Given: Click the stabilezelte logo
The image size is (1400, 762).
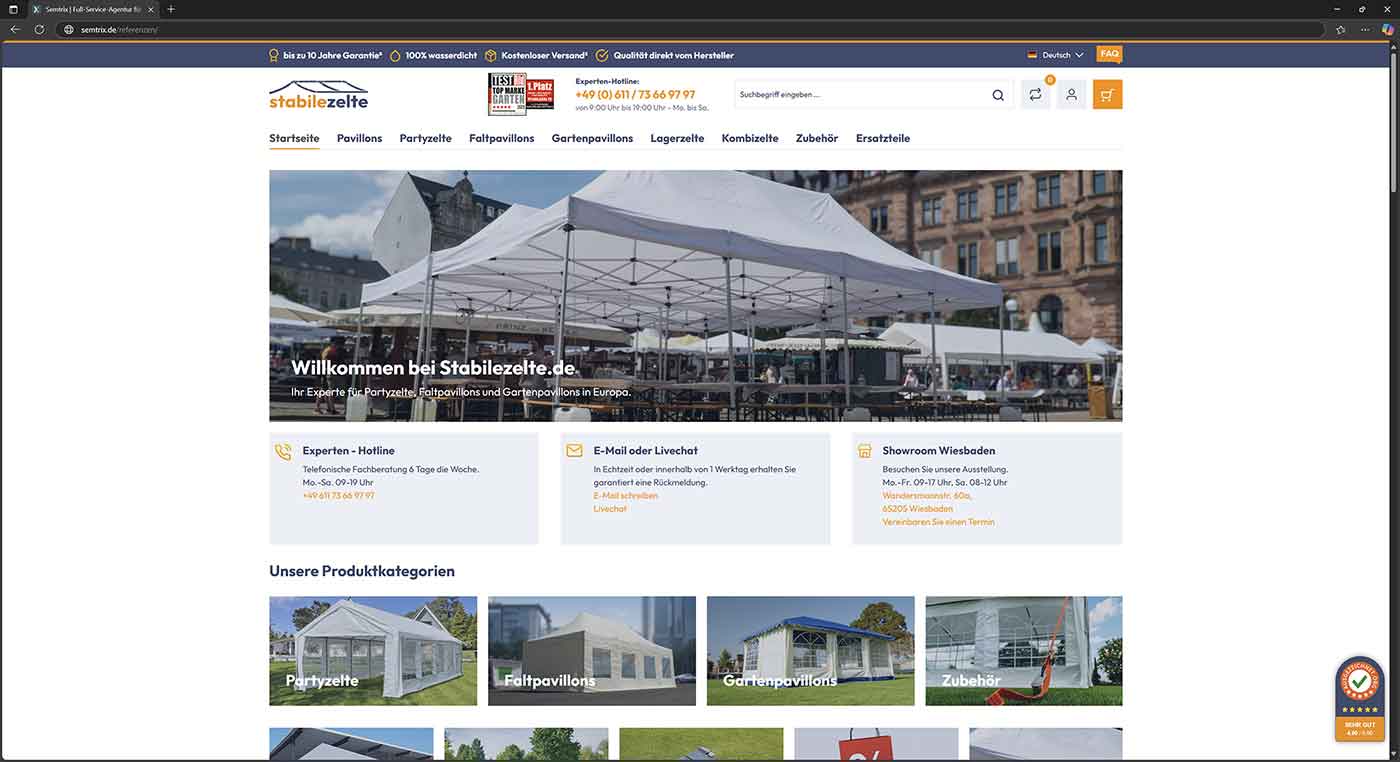Looking at the screenshot, I should pyautogui.click(x=318, y=95).
